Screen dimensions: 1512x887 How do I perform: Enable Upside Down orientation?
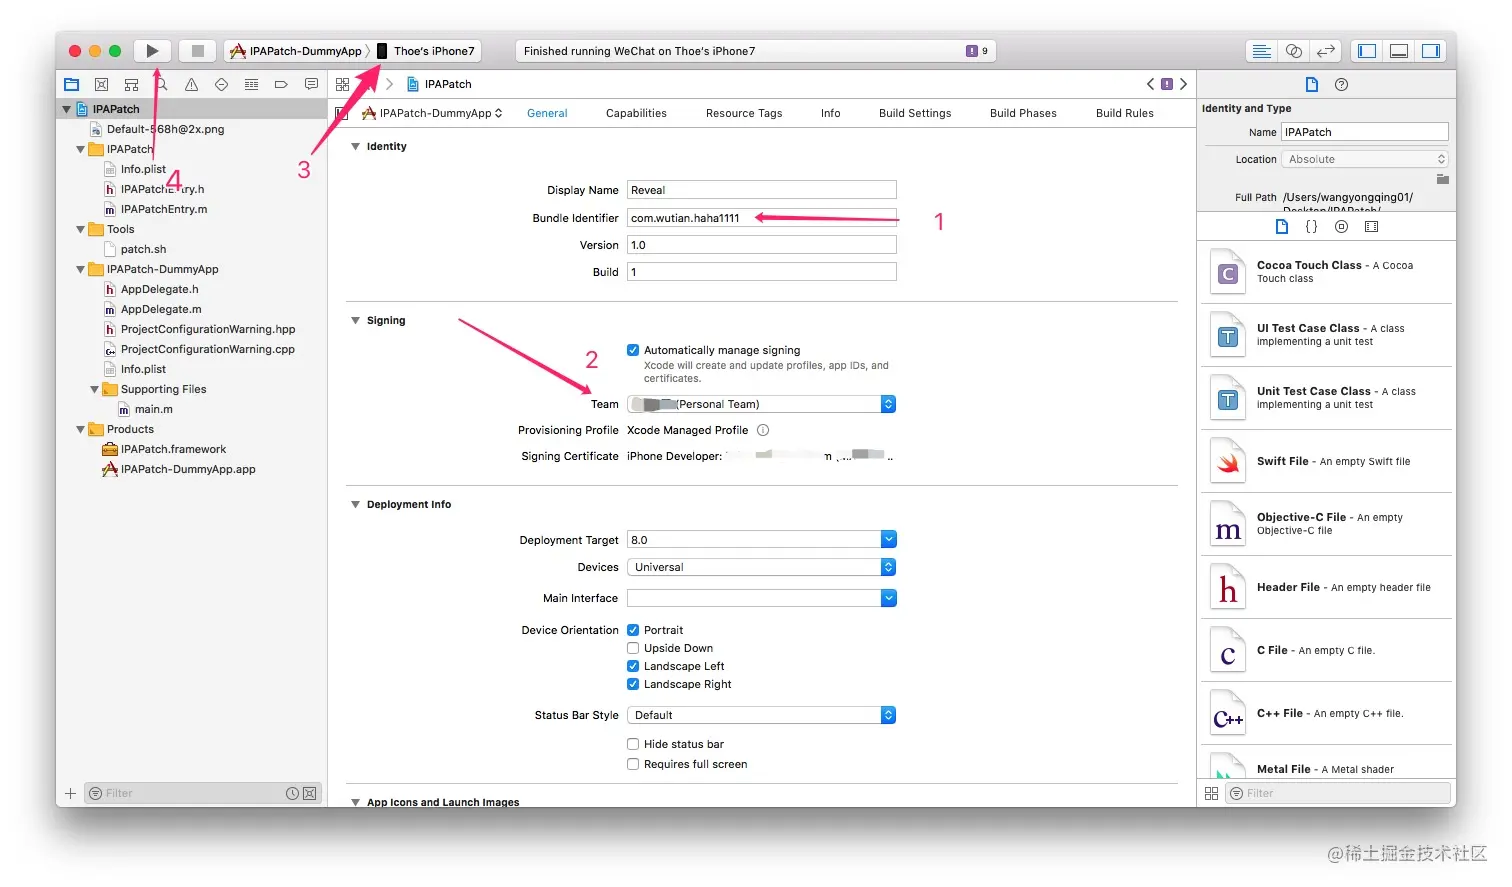point(633,648)
